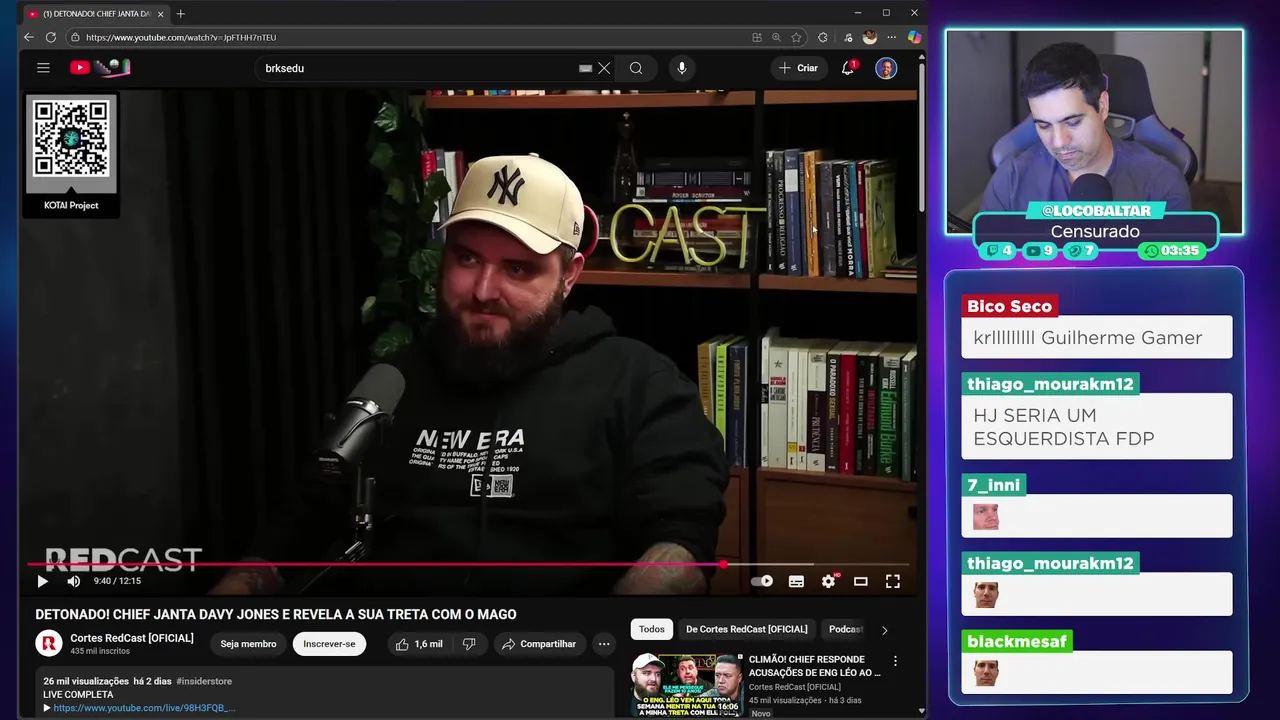The height and width of the screenshot is (720, 1280).
Task: Open the media control music icon
Action: point(848,37)
